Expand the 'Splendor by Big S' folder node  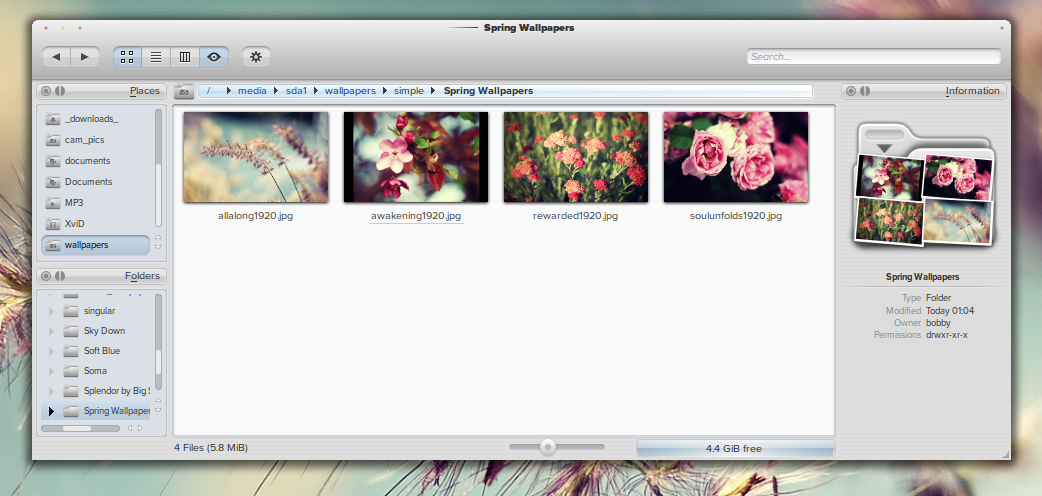pyautogui.click(x=51, y=391)
